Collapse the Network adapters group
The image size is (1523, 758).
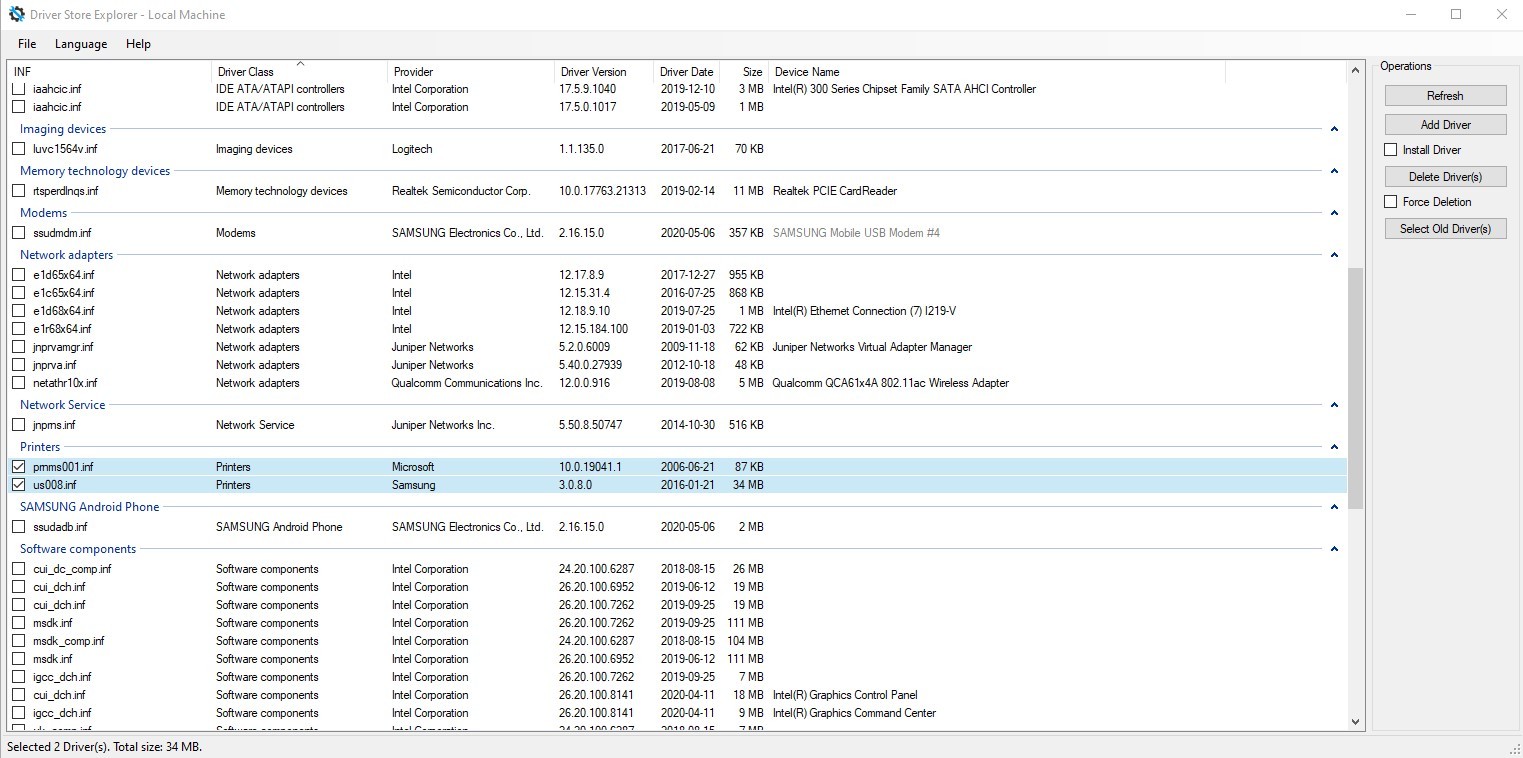click(x=1334, y=255)
